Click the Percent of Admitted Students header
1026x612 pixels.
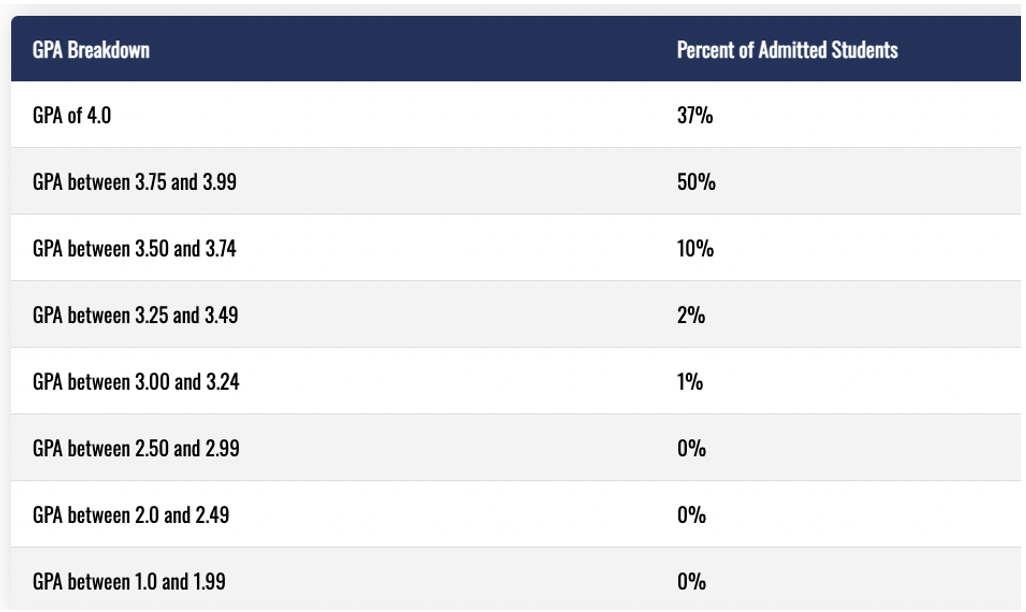coord(787,49)
